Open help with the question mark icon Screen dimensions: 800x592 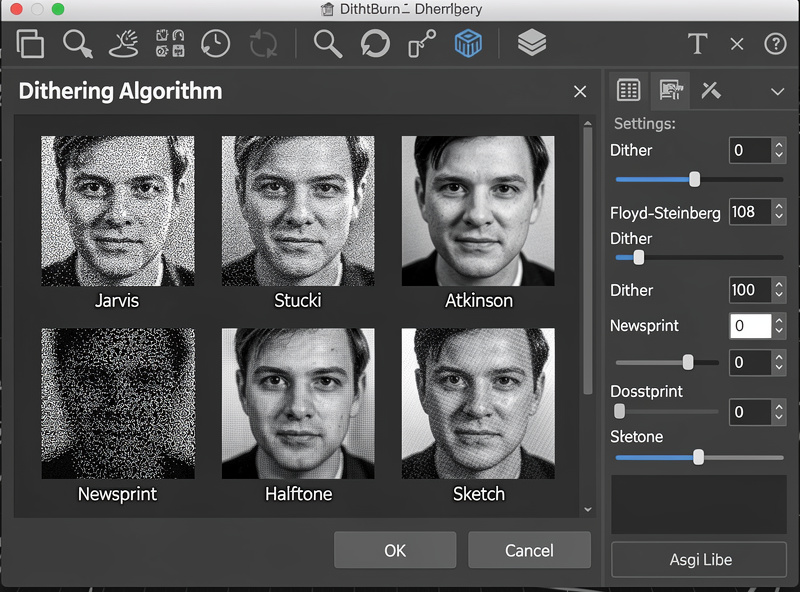point(775,44)
